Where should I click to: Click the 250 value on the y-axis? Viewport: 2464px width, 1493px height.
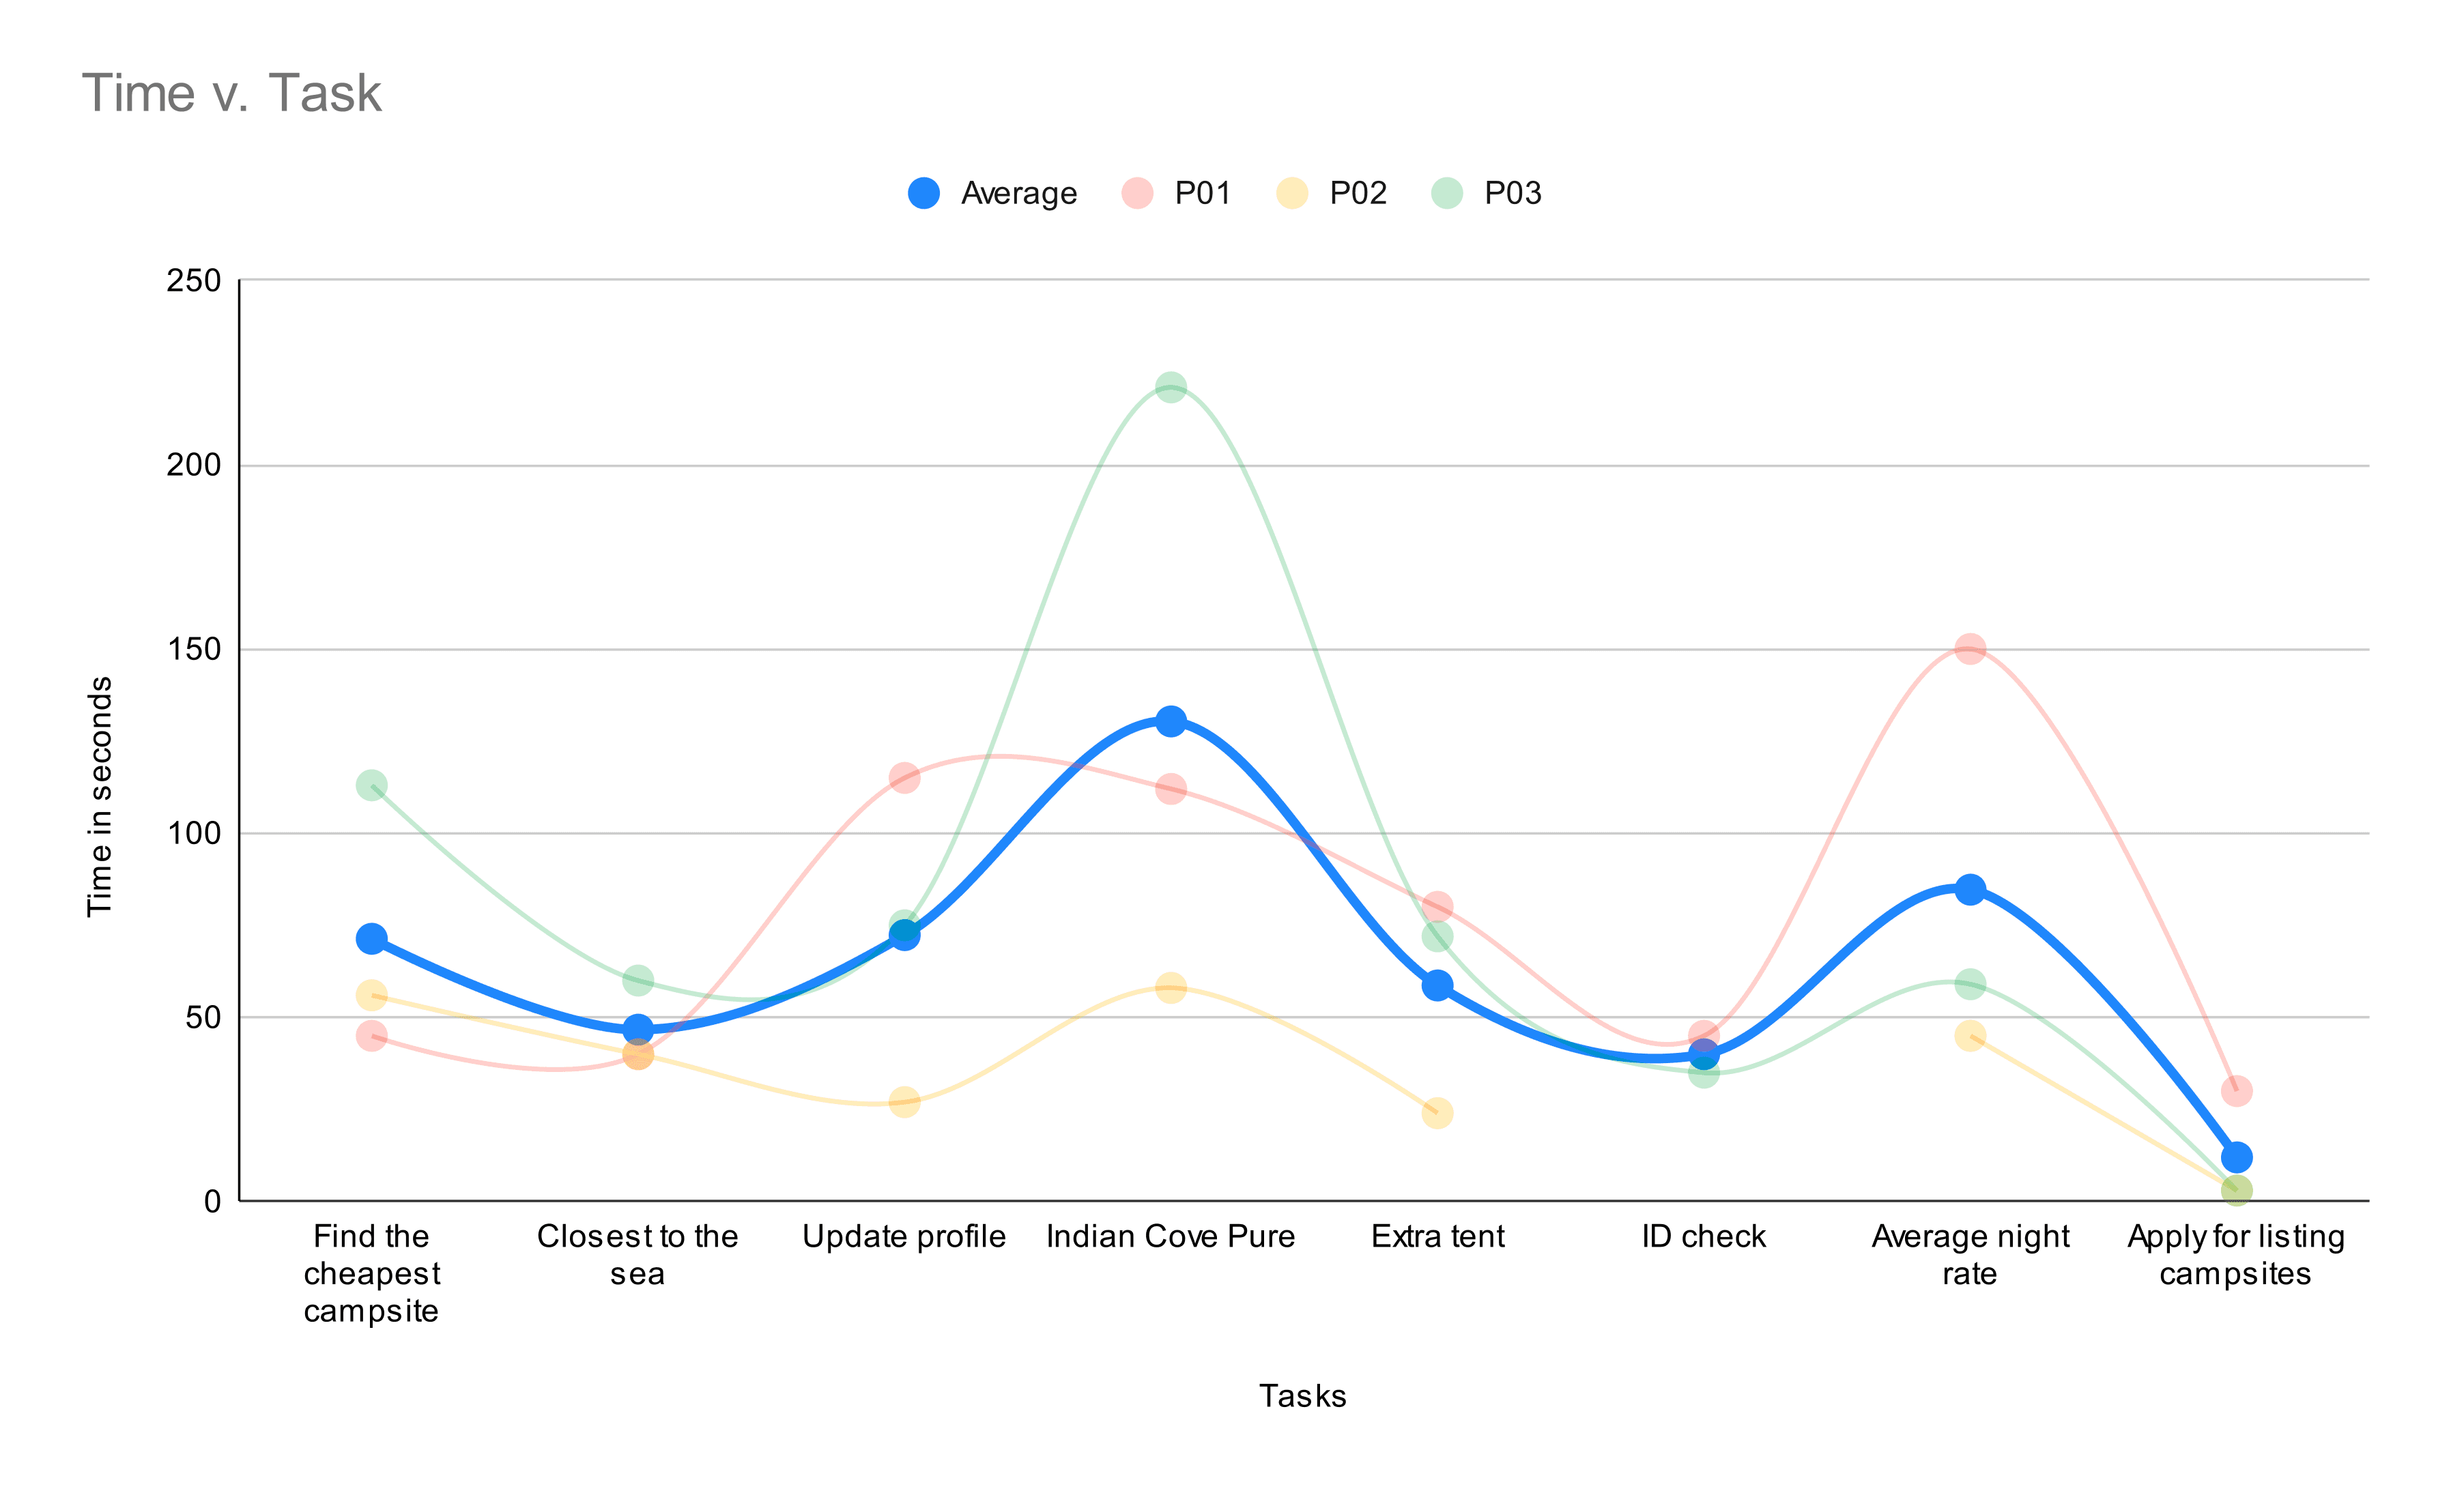click(x=194, y=281)
